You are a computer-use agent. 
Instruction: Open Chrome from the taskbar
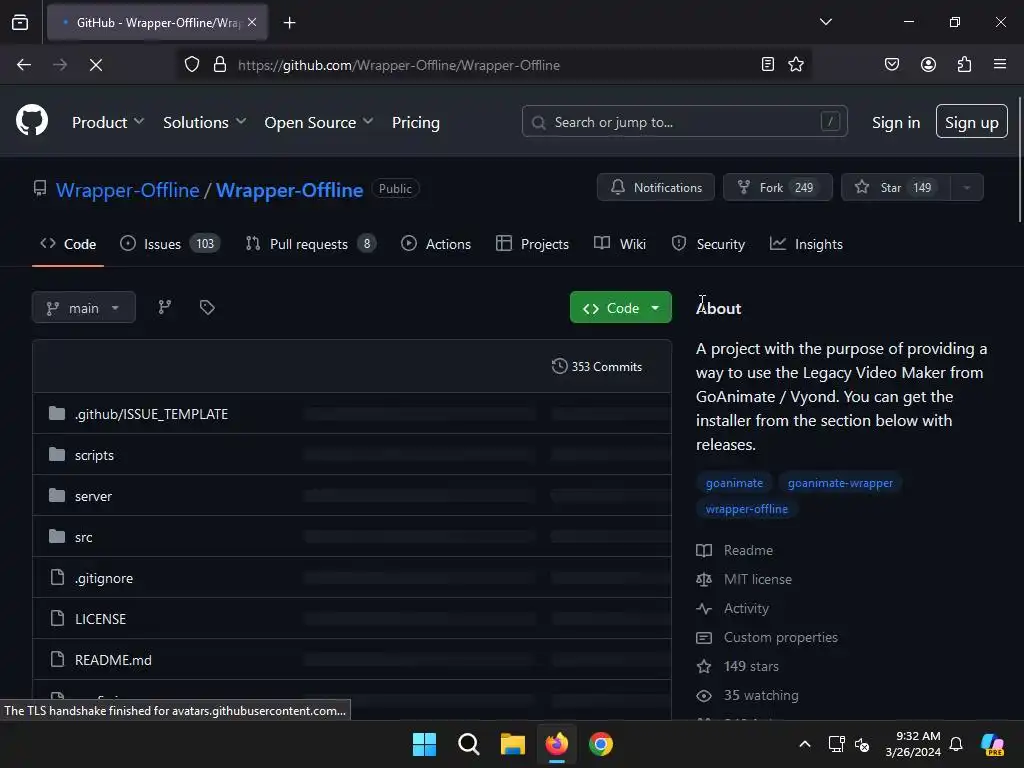tap(601, 744)
